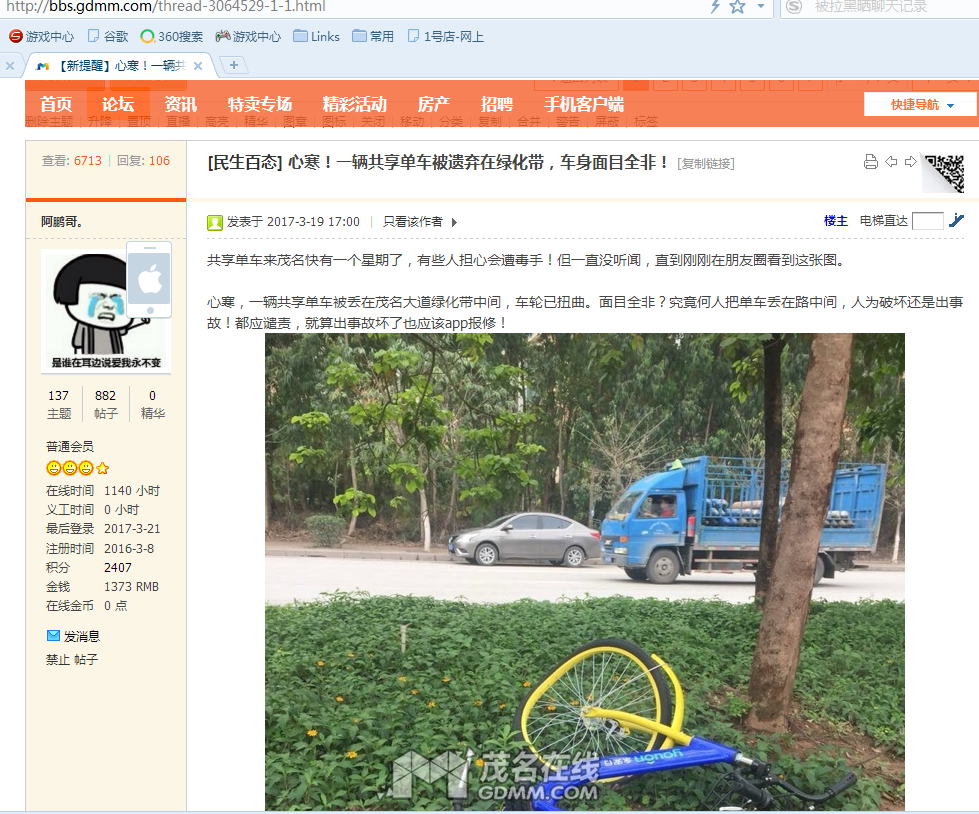Click the phone icon on avatar

point(149,280)
